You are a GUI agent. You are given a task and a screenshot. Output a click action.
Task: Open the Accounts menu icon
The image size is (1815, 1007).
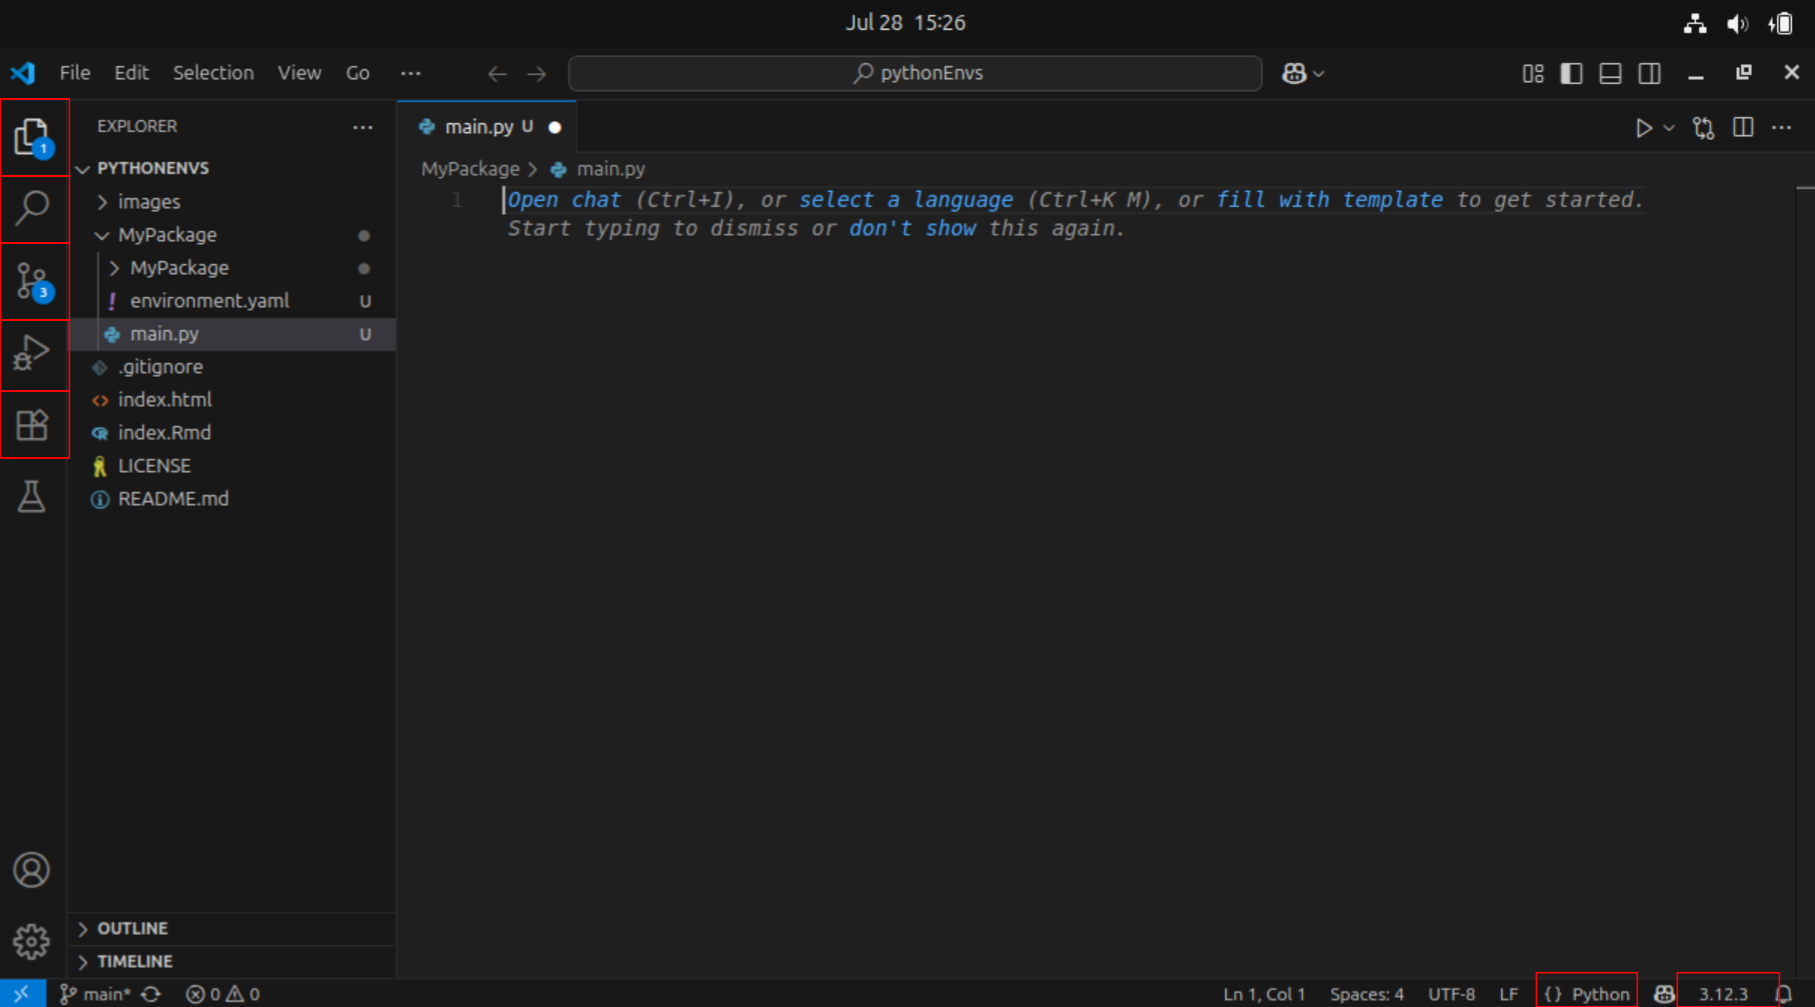32,870
